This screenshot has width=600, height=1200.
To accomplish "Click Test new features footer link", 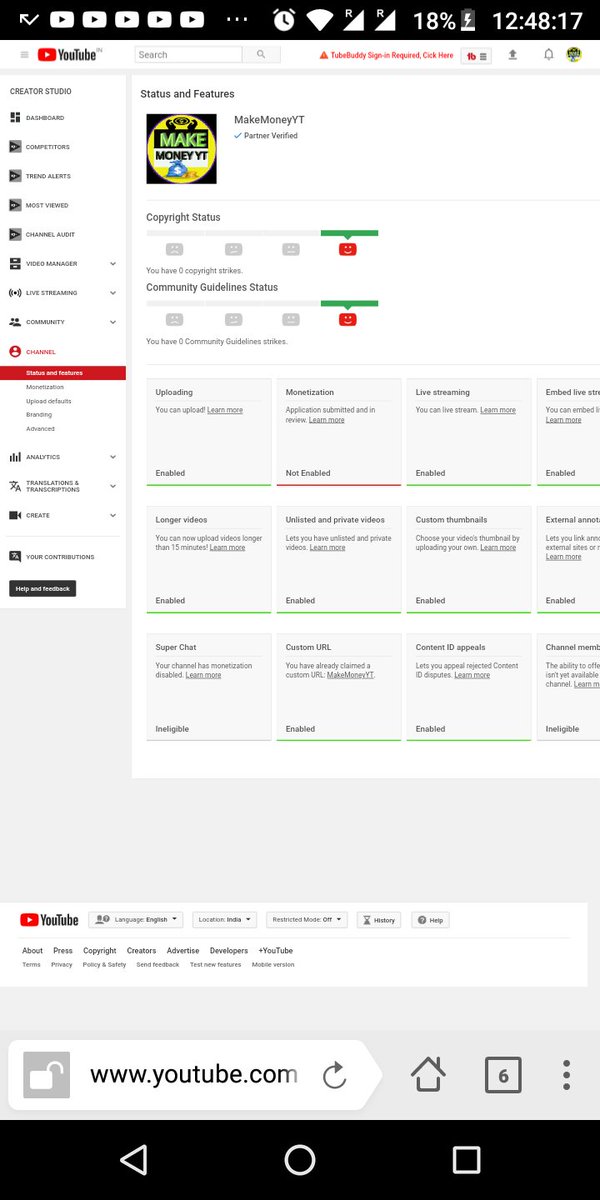I will 216,965.
